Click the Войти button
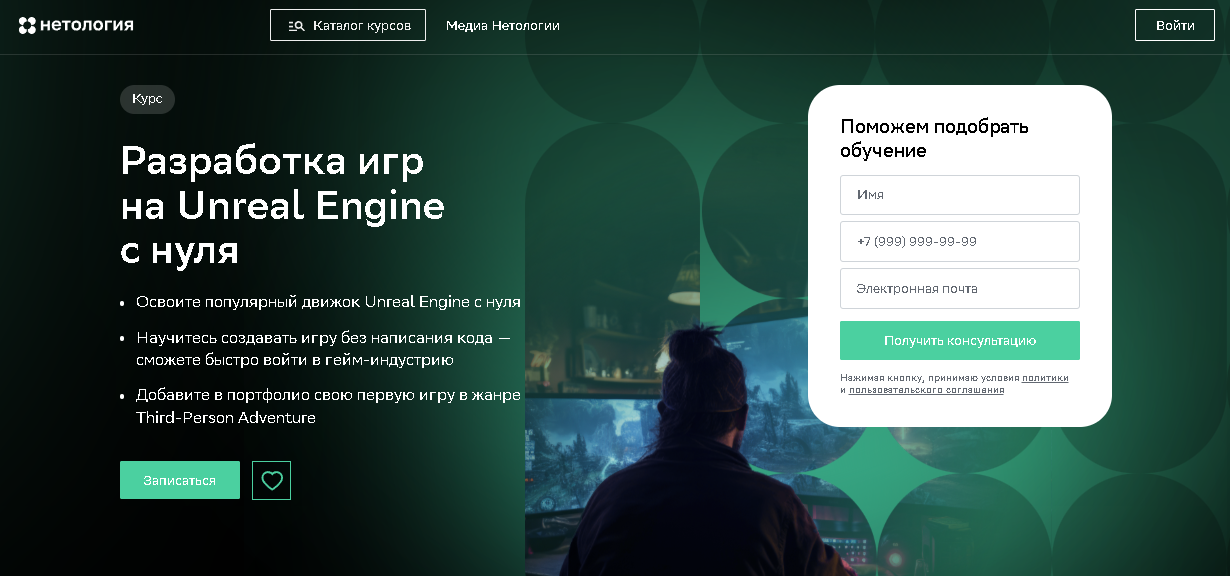The height and width of the screenshot is (576, 1230). point(1175,25)
